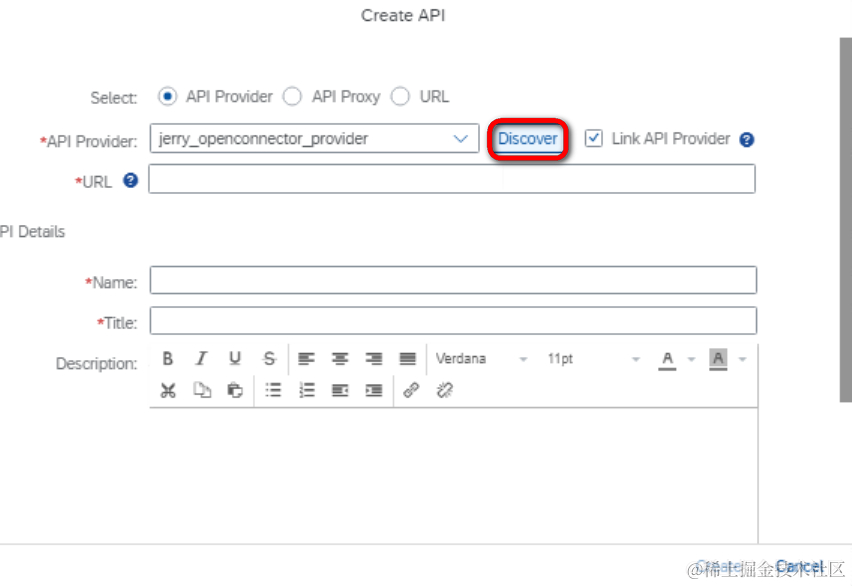Toggle italic formatting in Description toolbar
852x586 pixels.
pyautogui.click(x=201, y=358)
